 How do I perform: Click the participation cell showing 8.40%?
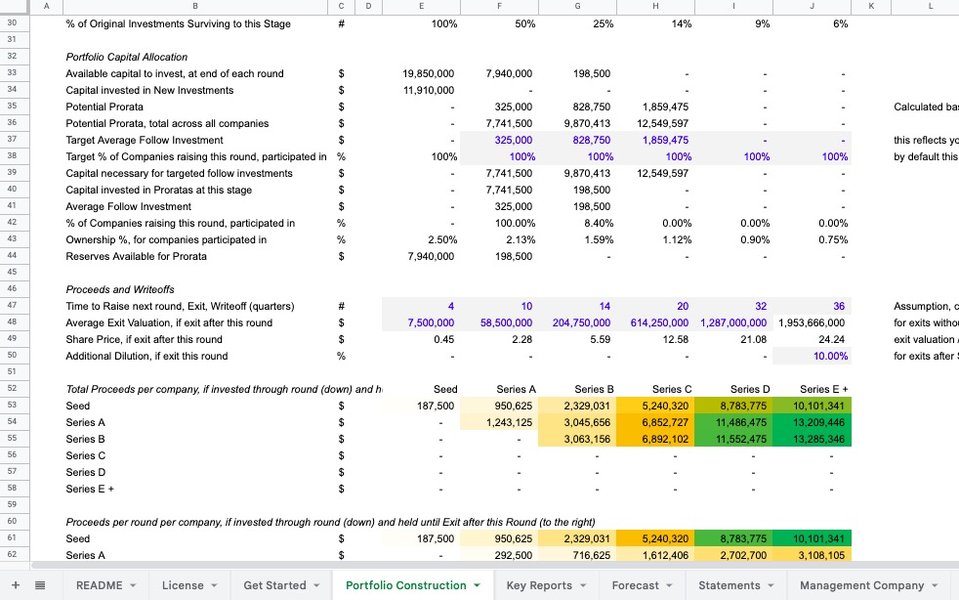coord(577,223)
